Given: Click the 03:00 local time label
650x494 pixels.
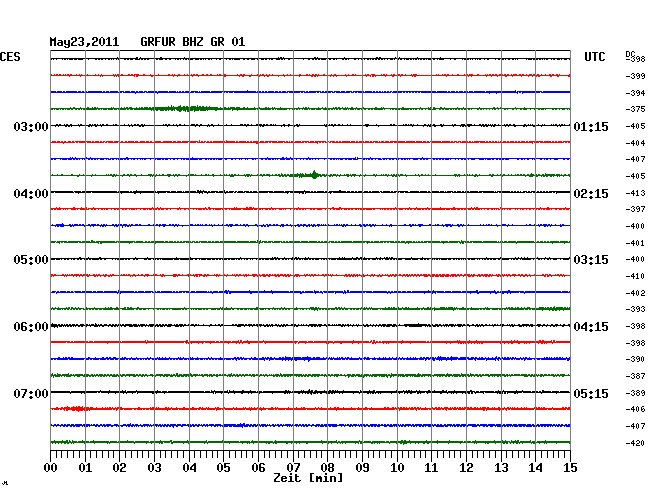Looking at the screenshot, I should coord(31,126).
